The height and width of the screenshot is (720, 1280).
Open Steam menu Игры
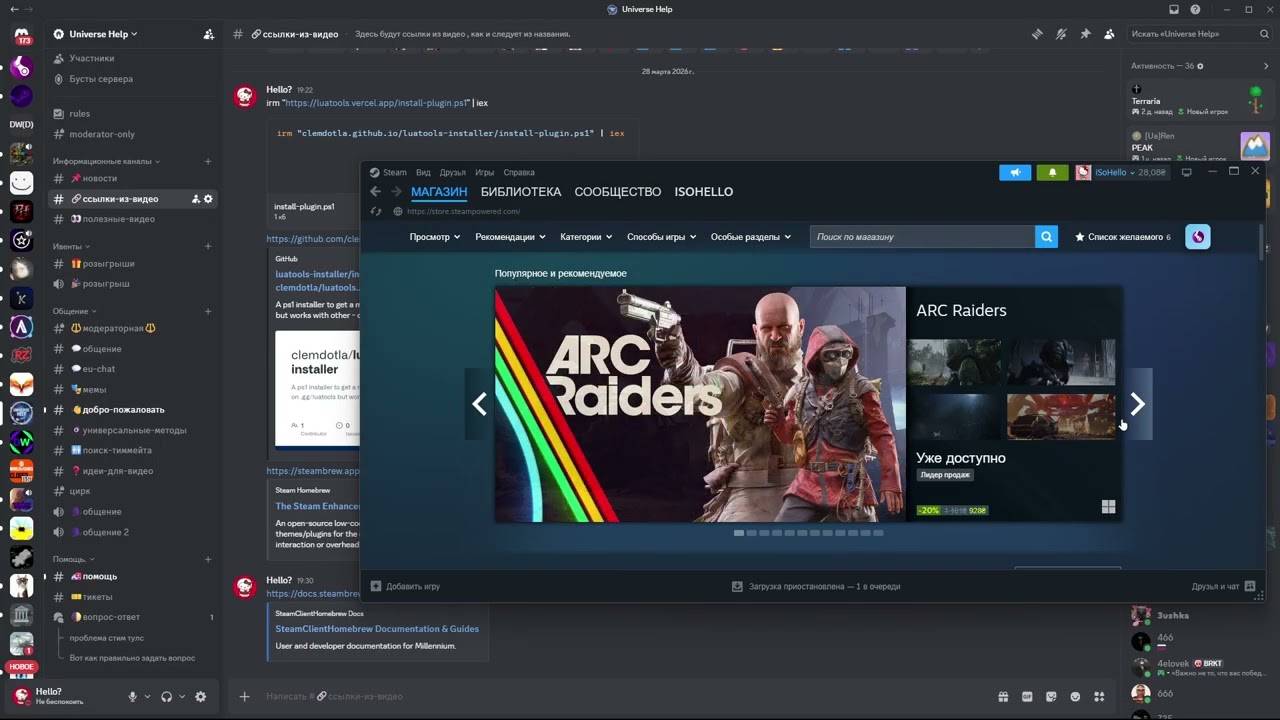(x=485, y=172)
